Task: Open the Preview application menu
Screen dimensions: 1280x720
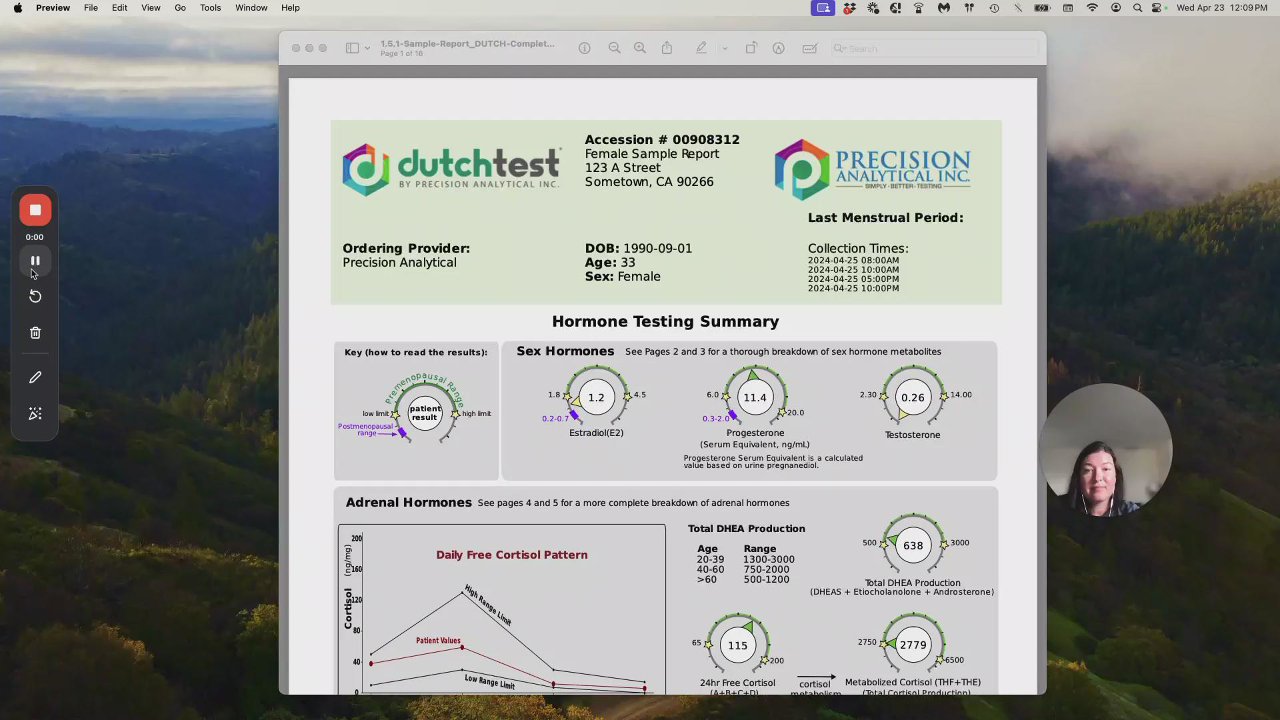Action: pos(53,8)
